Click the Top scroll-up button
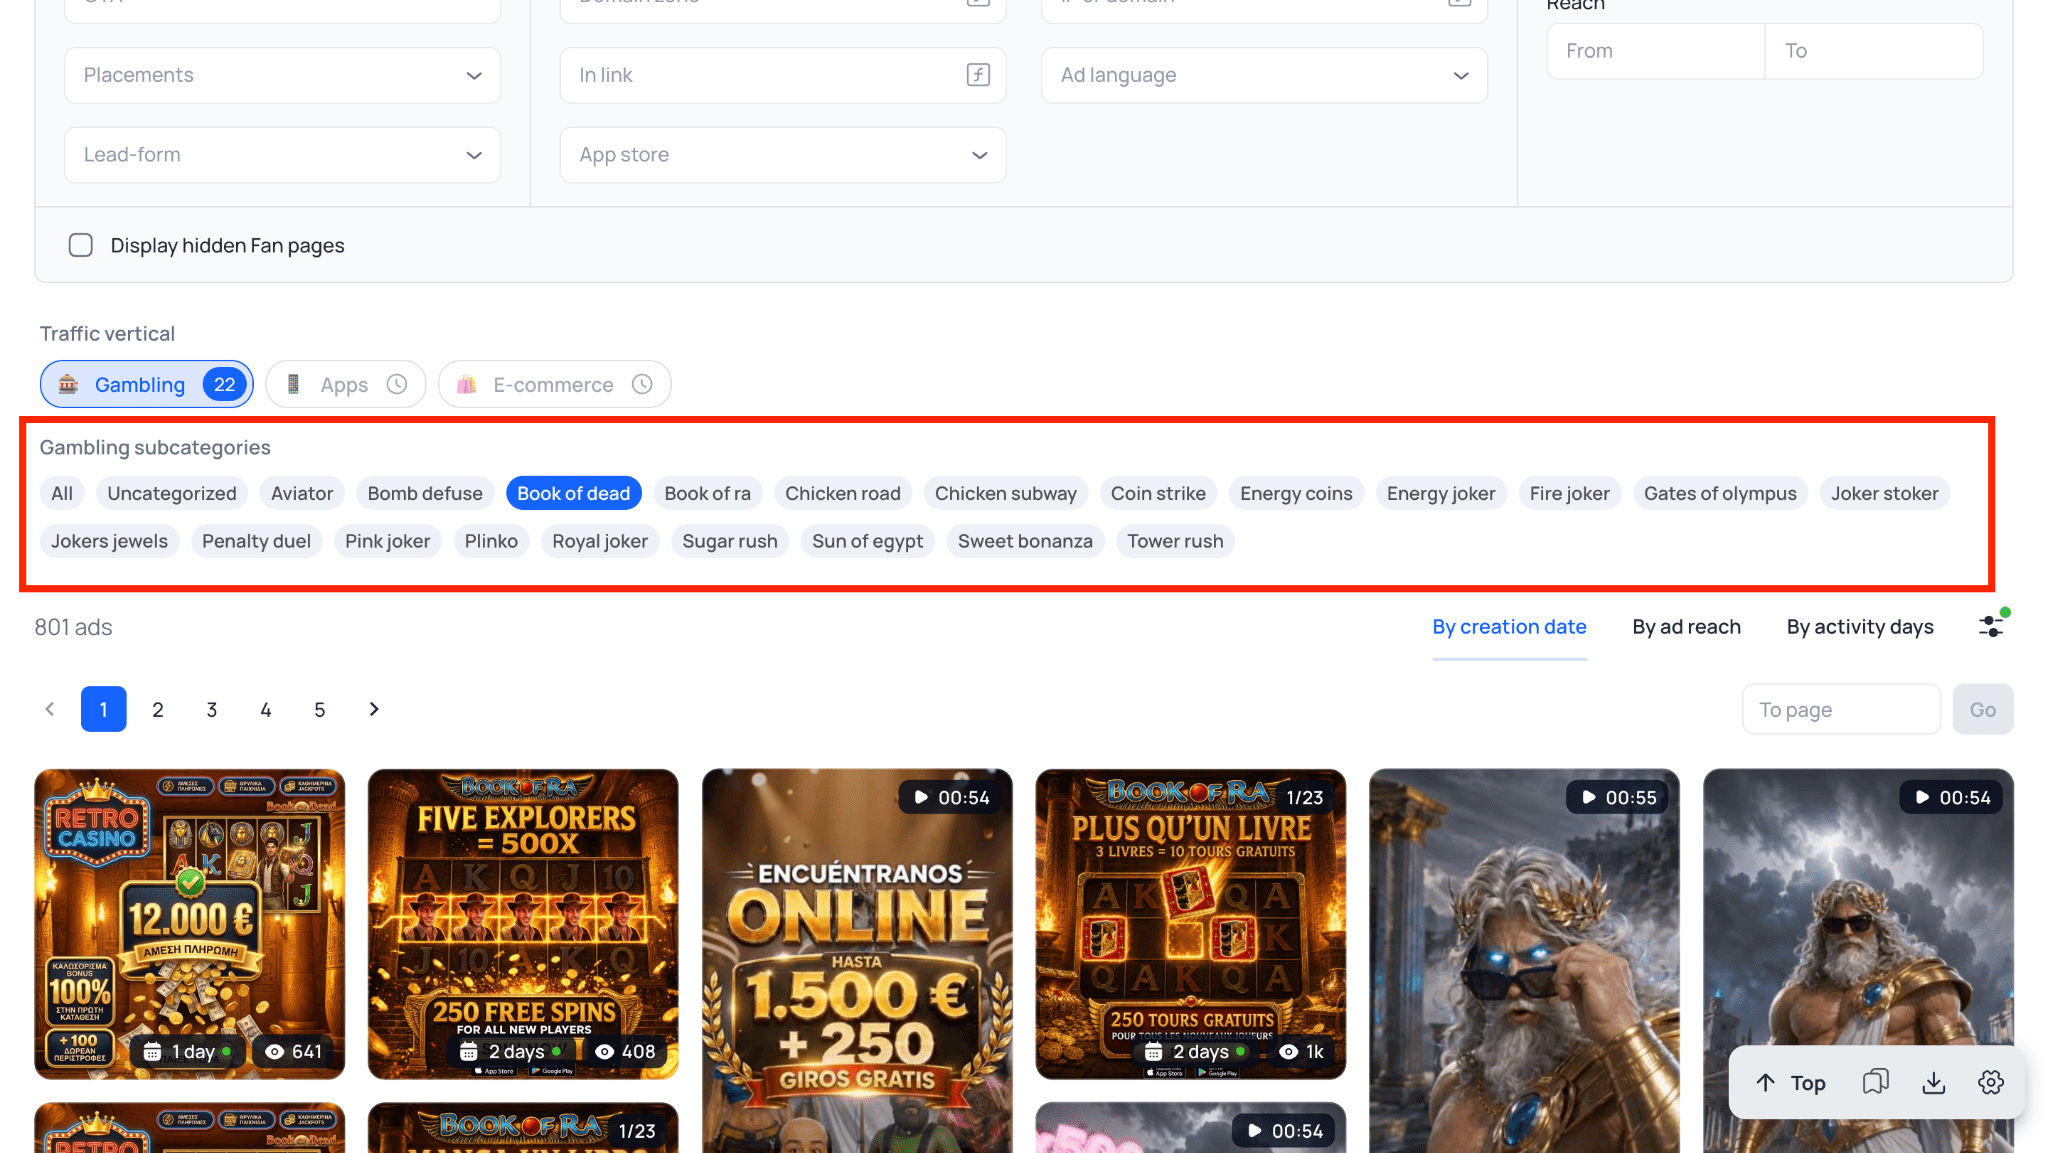 tap(1790, 1083)
